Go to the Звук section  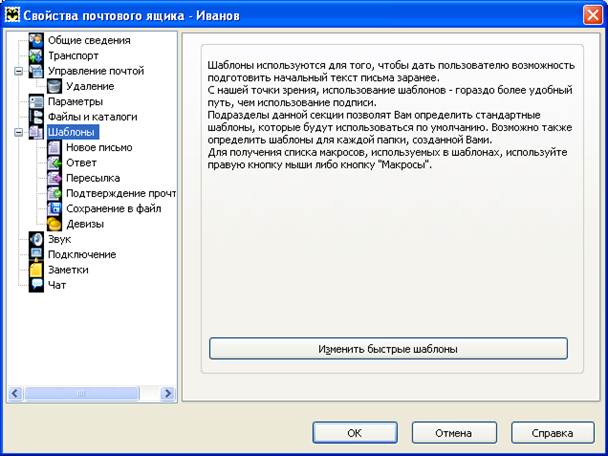59,239
